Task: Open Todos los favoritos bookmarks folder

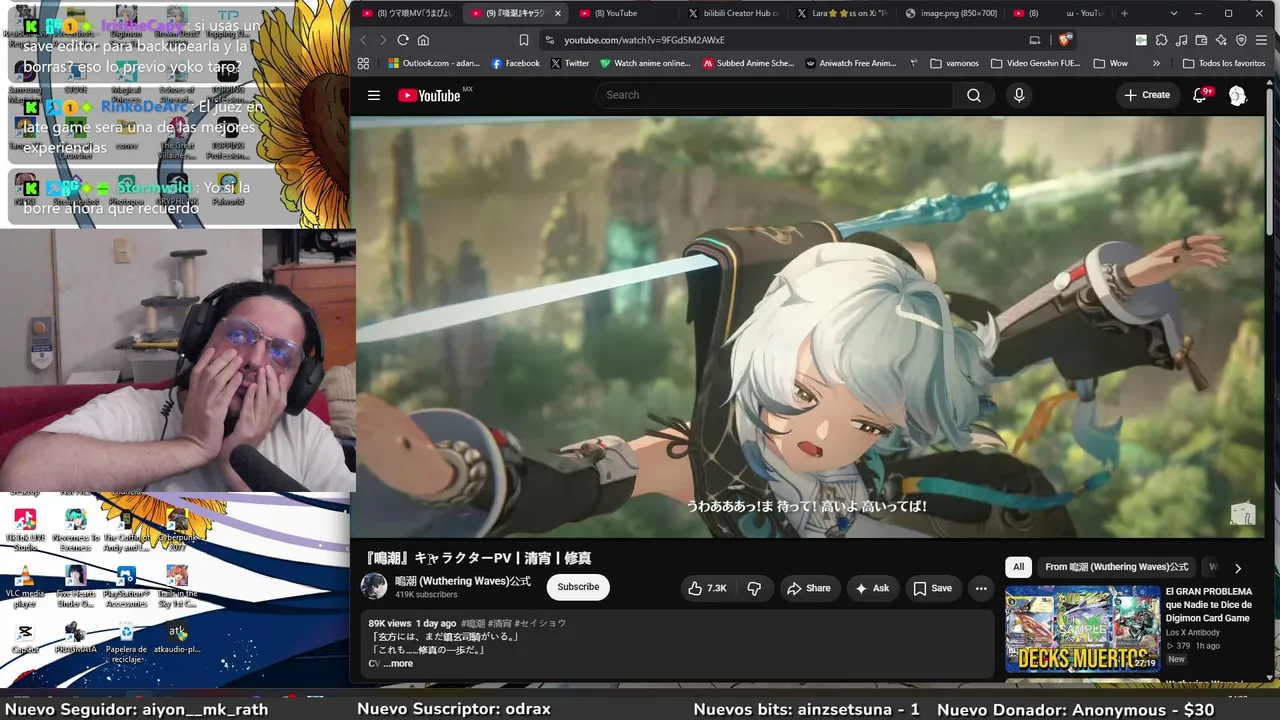Action: point(1223,63)
